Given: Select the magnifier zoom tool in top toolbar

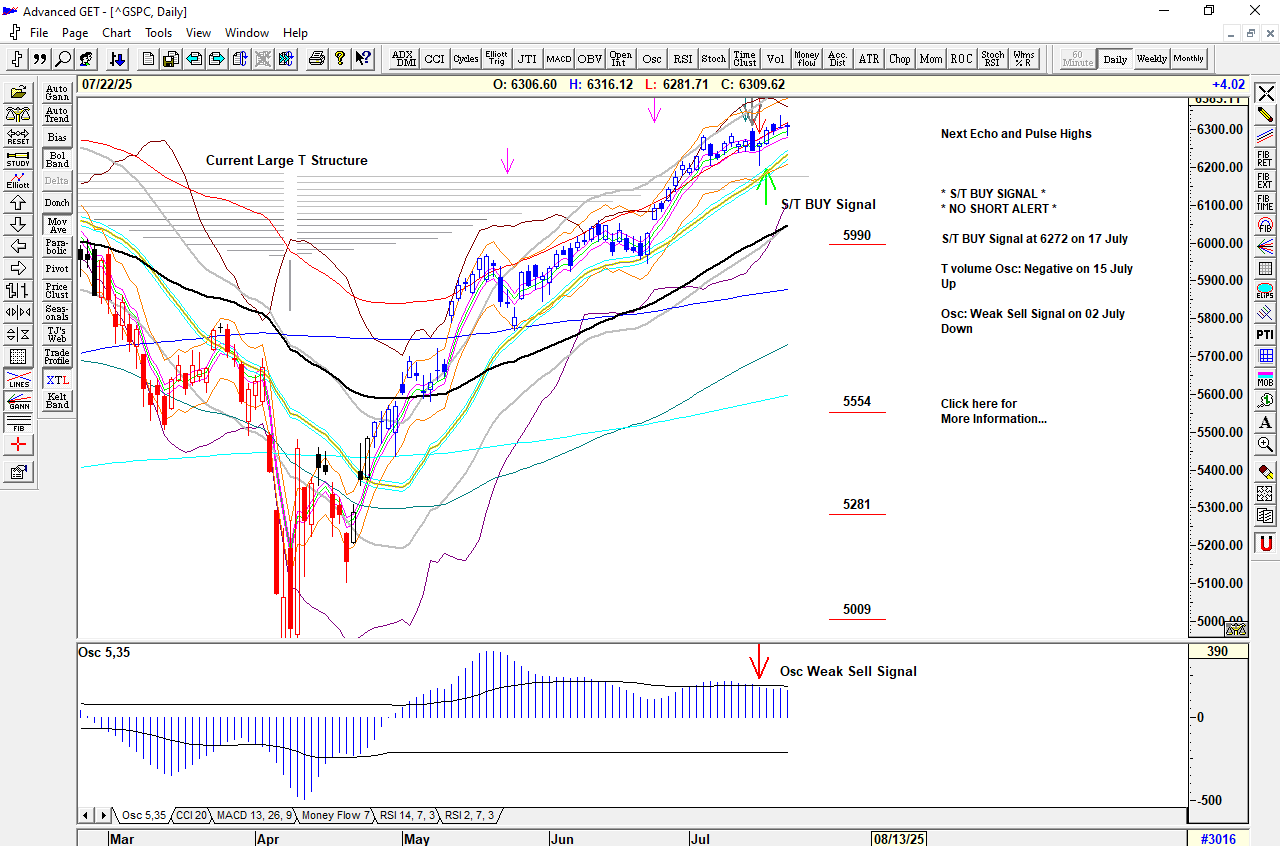Looking at the screenshot, I should point(63,59).
